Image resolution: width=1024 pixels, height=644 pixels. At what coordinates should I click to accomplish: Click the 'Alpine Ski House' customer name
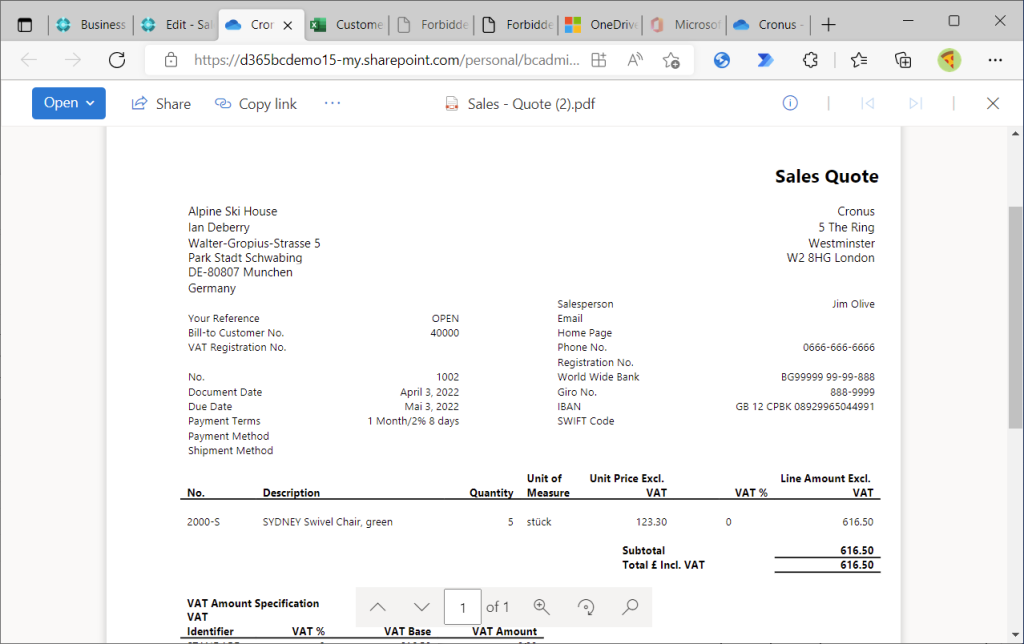tap(232, 211)
